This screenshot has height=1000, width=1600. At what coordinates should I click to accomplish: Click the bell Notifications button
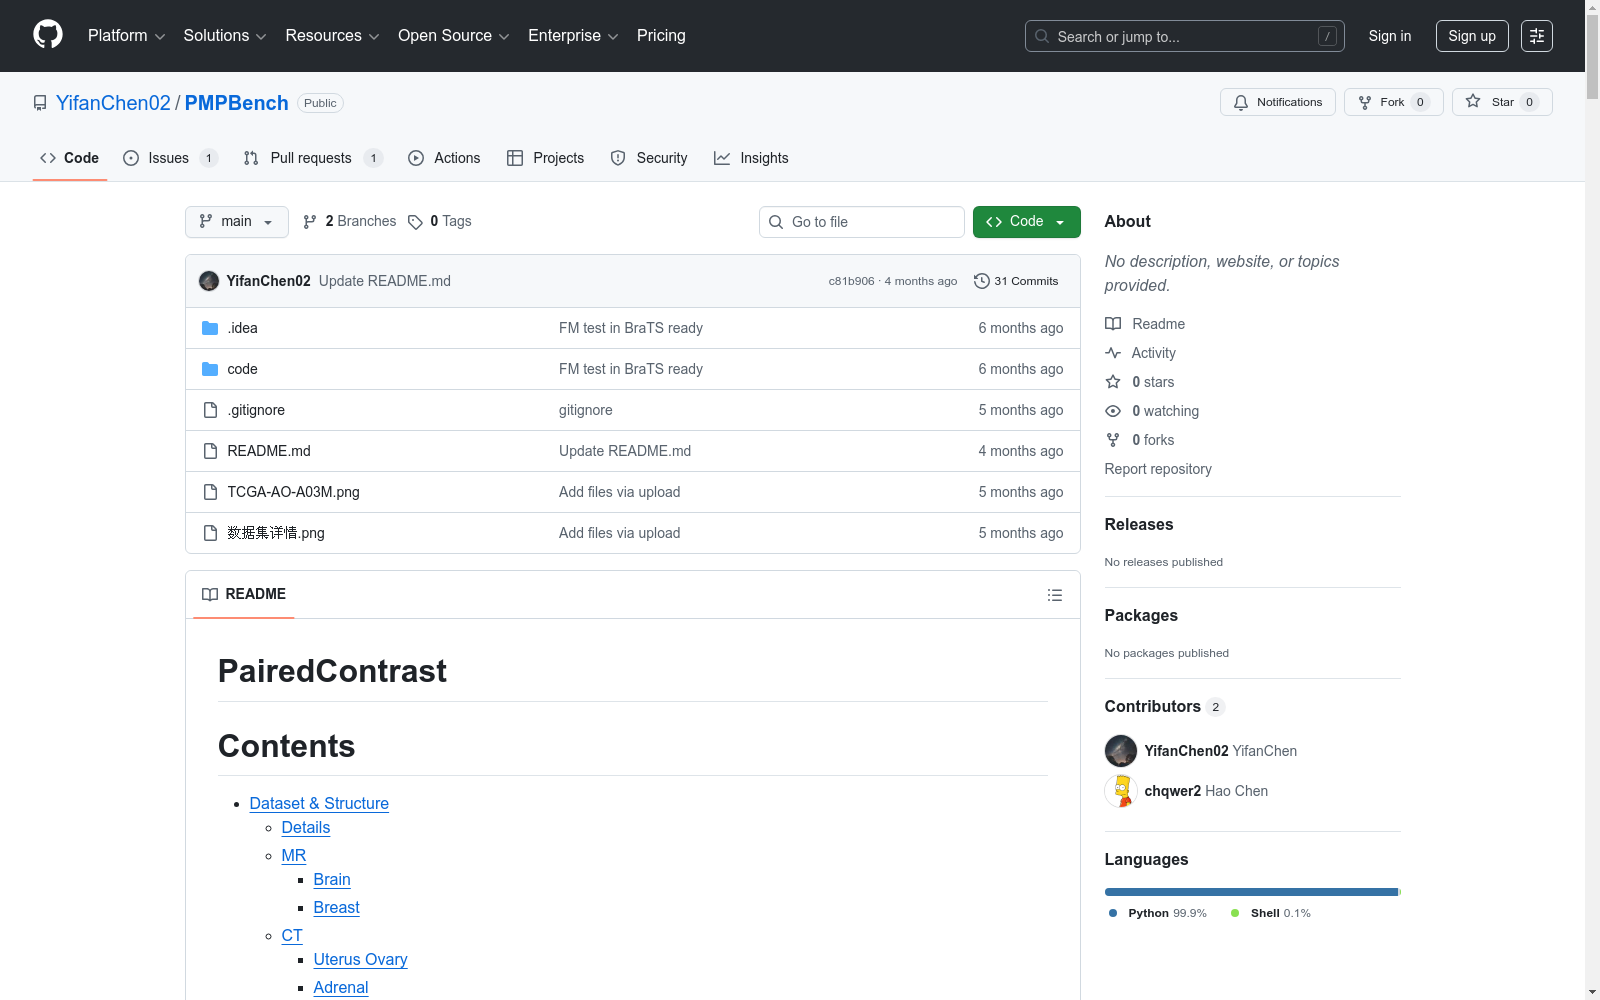(x=1278, y=102)
